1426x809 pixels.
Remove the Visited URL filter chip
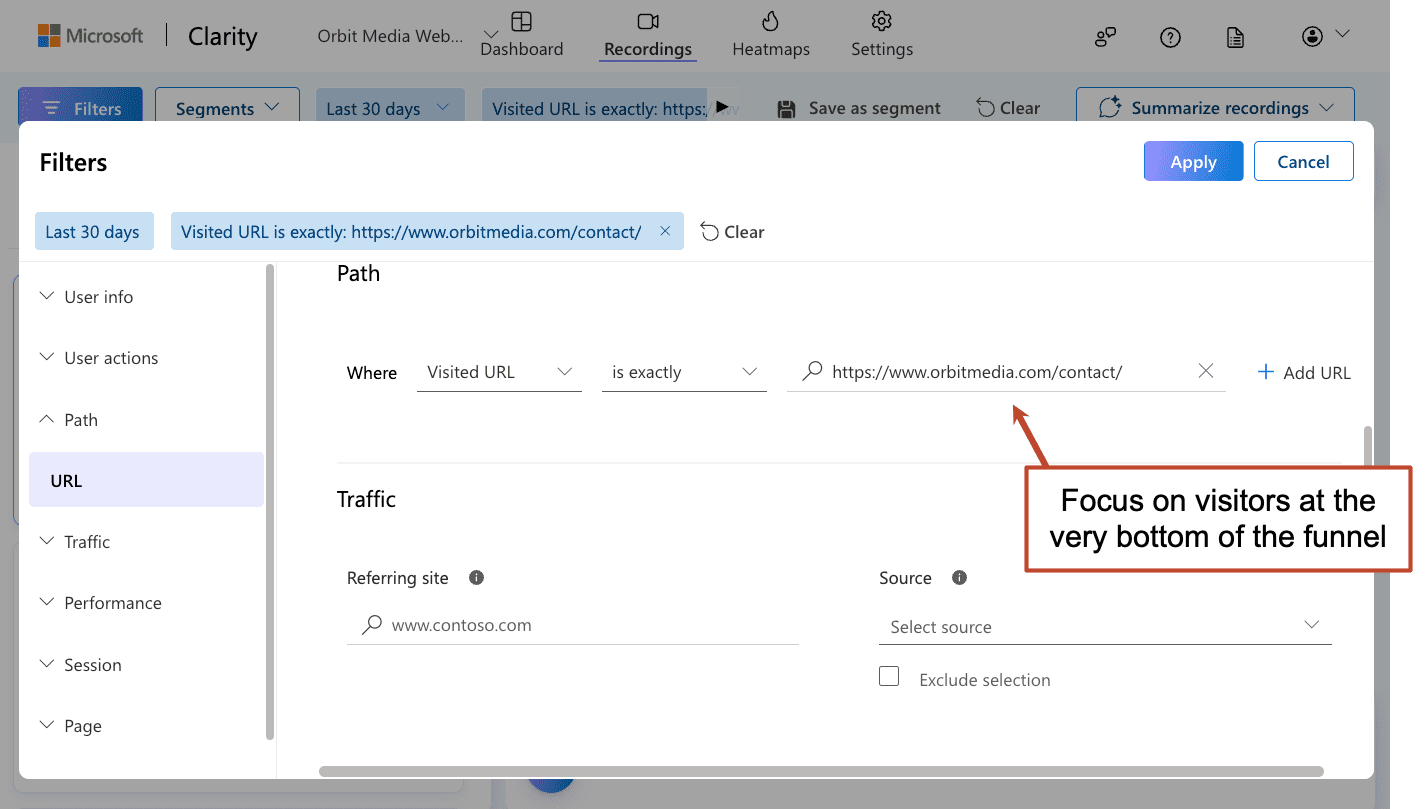click(x=665, y=231)
